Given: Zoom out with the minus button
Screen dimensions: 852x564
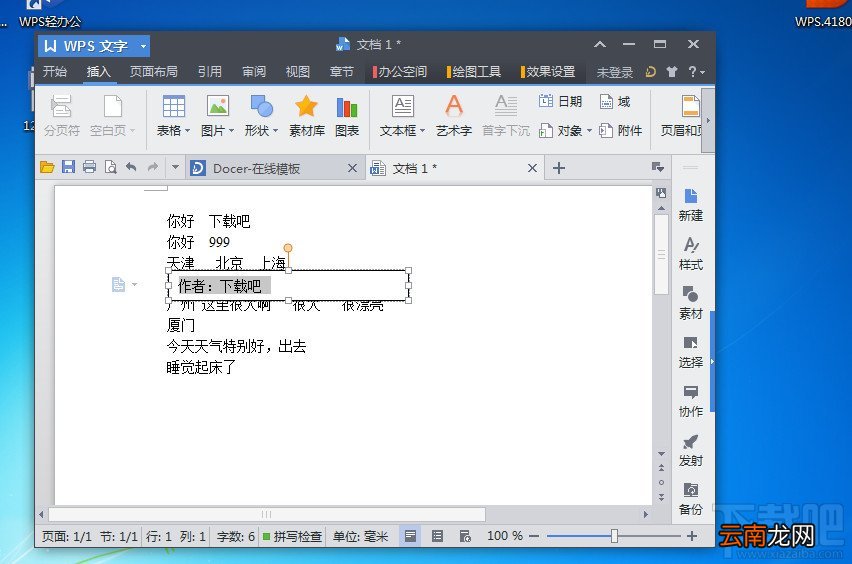Looking at the screenshot, I should tap(534, 536).
